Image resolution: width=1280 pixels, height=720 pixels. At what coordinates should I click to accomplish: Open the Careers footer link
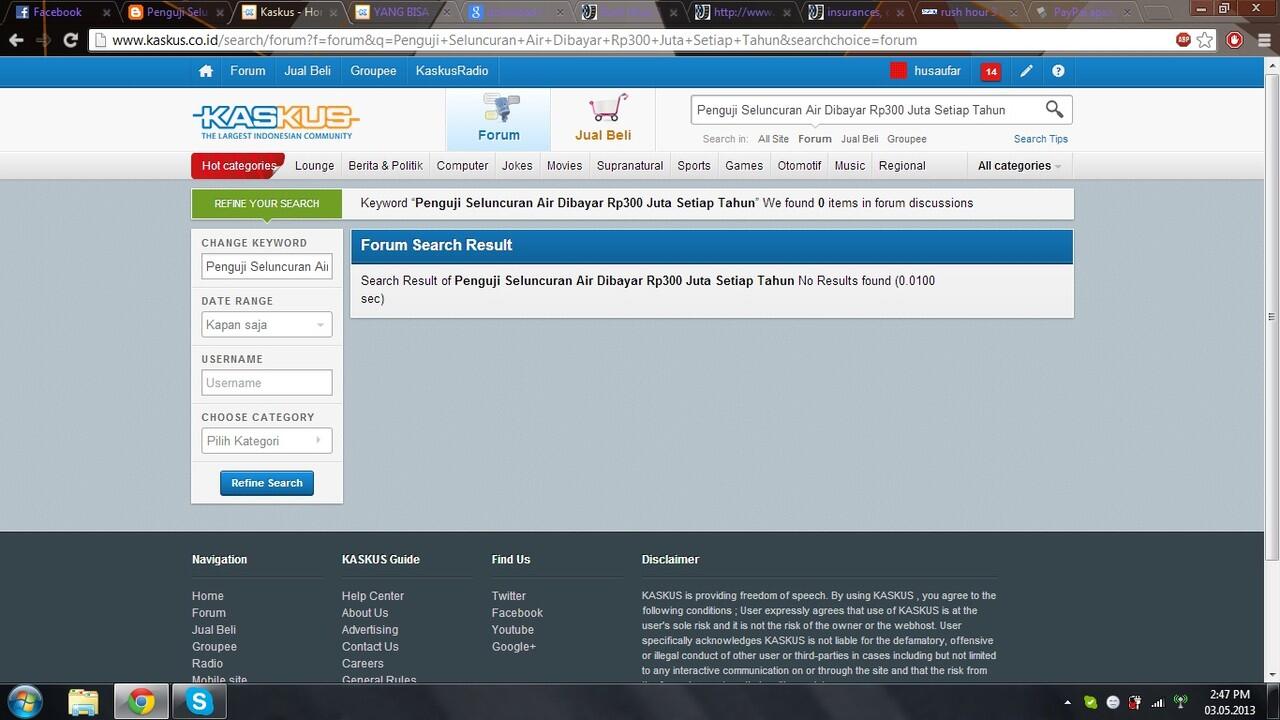click(x=363, y=664)
